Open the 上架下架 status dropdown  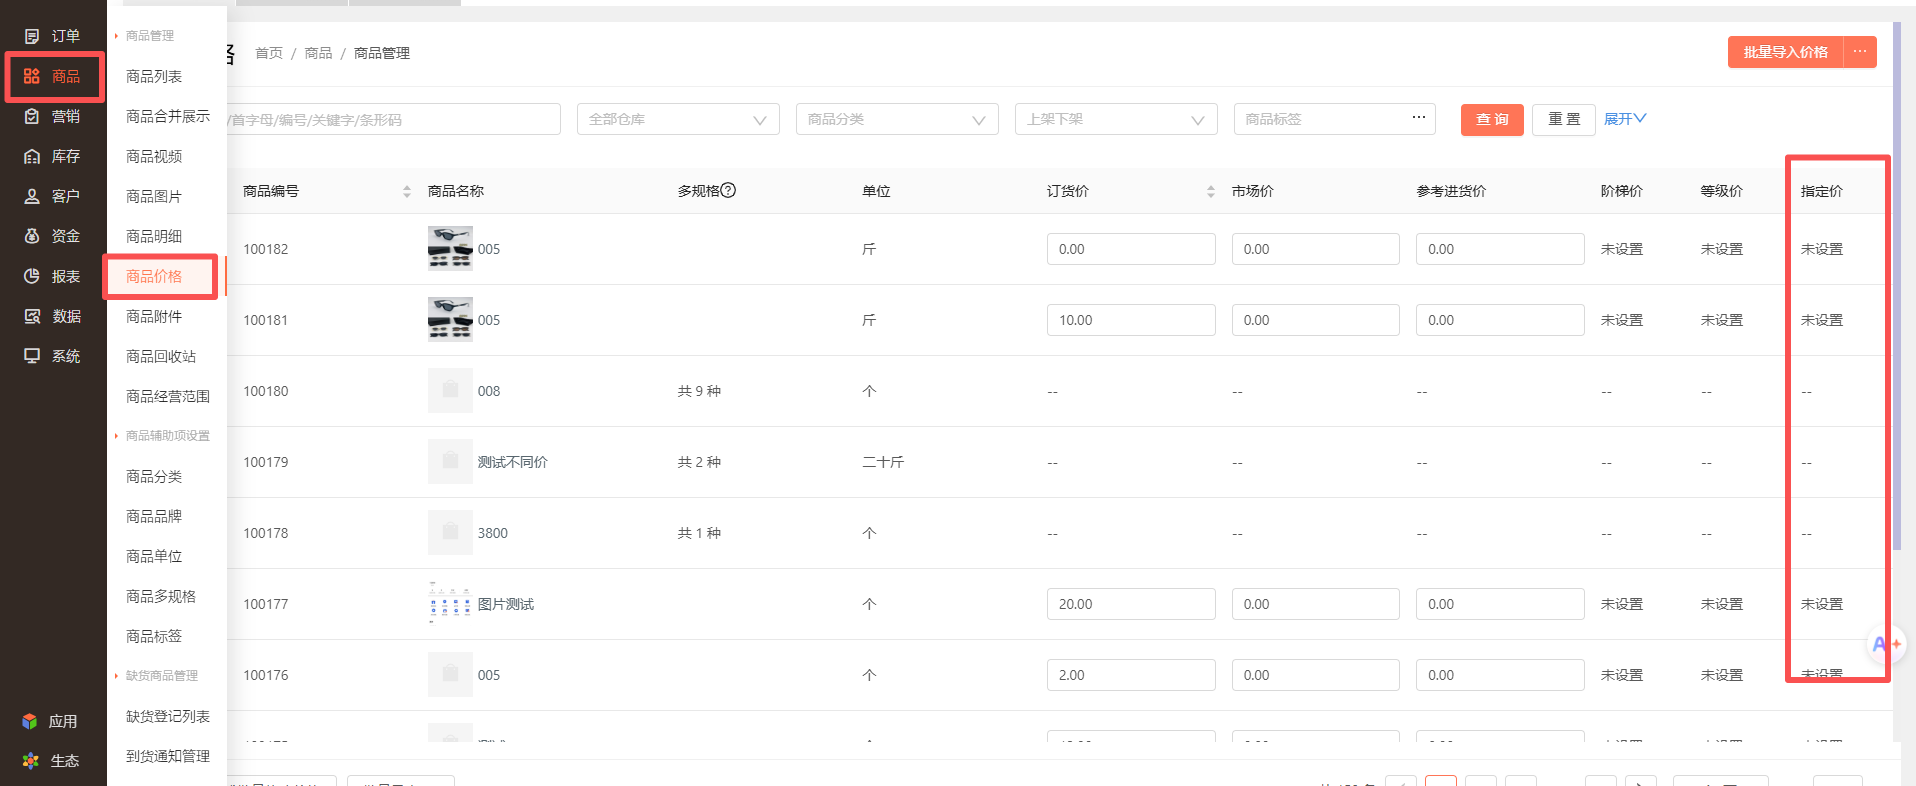[x=1116, y=119]
